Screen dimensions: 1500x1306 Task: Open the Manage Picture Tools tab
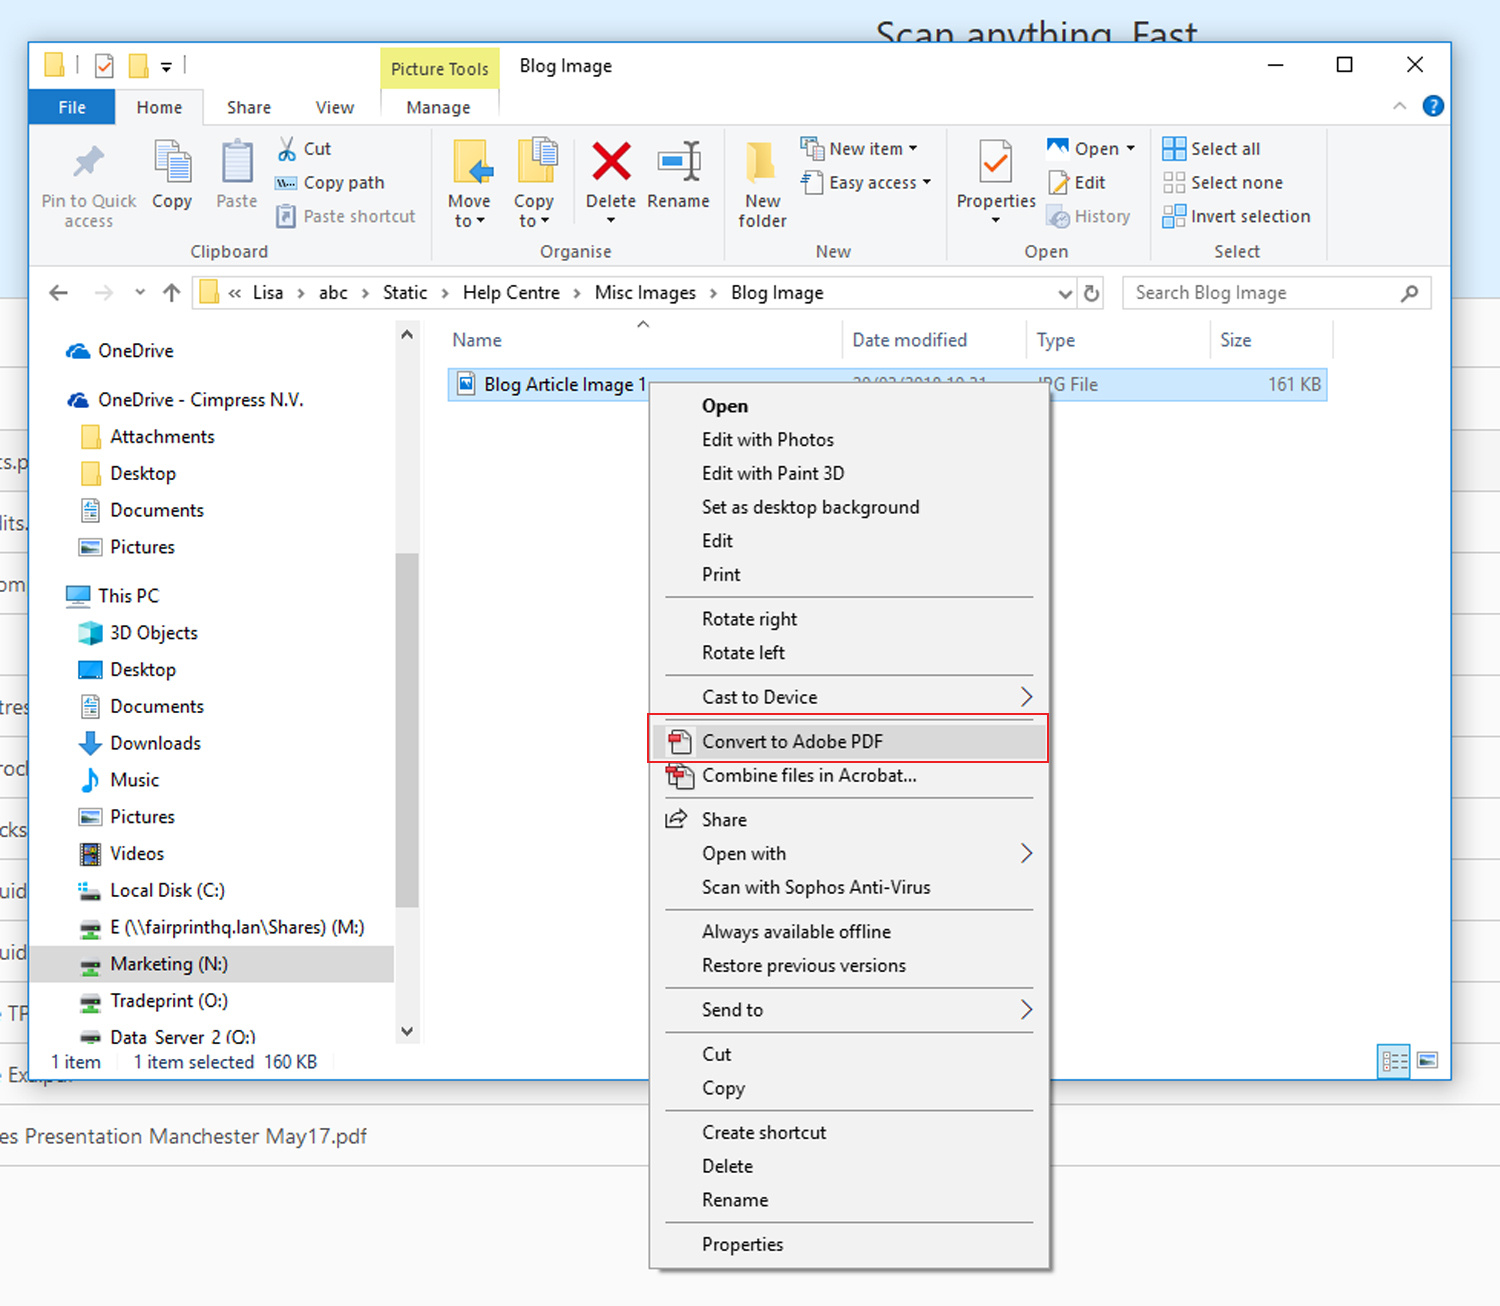pyautogui.click(x=438, y=107)
